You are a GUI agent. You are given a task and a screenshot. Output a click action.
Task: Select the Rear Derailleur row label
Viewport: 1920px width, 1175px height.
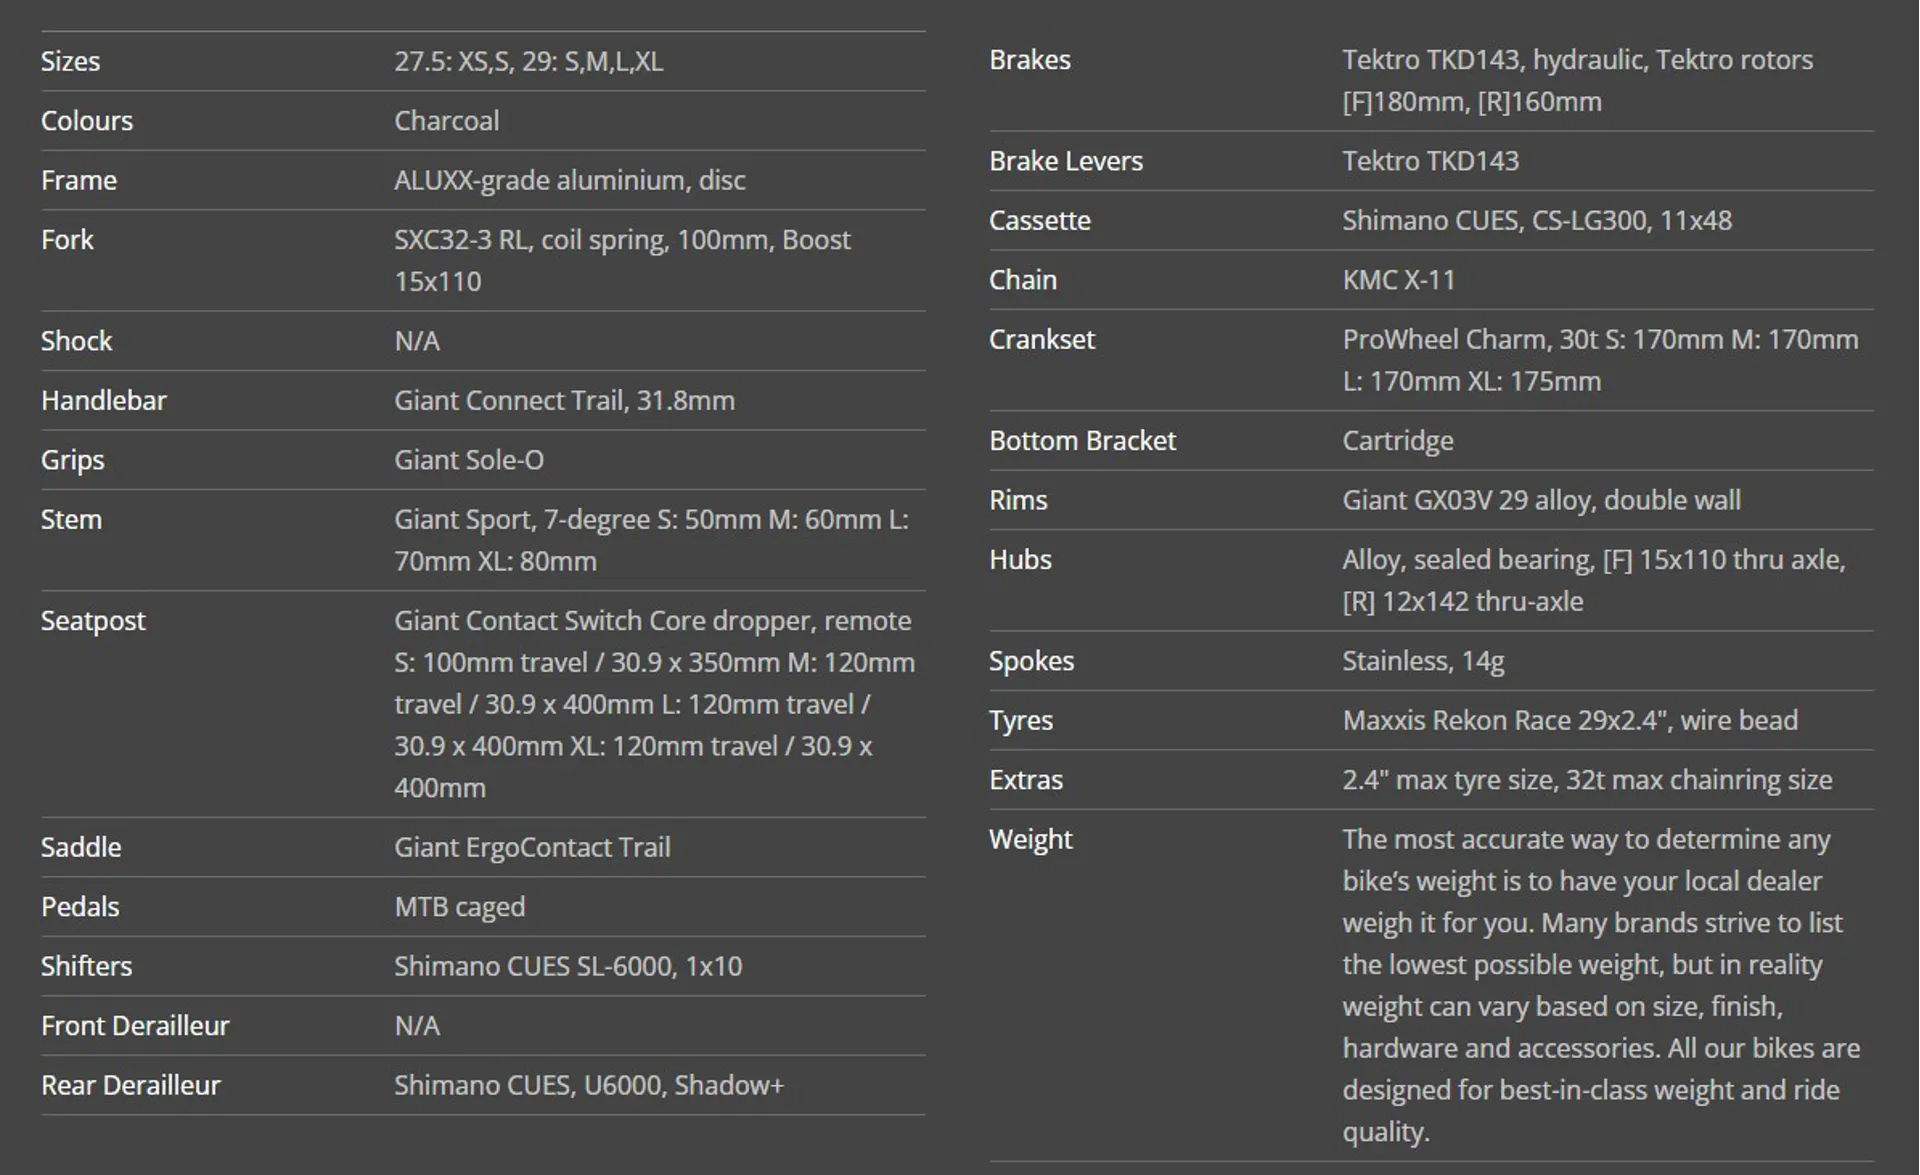130,1085
